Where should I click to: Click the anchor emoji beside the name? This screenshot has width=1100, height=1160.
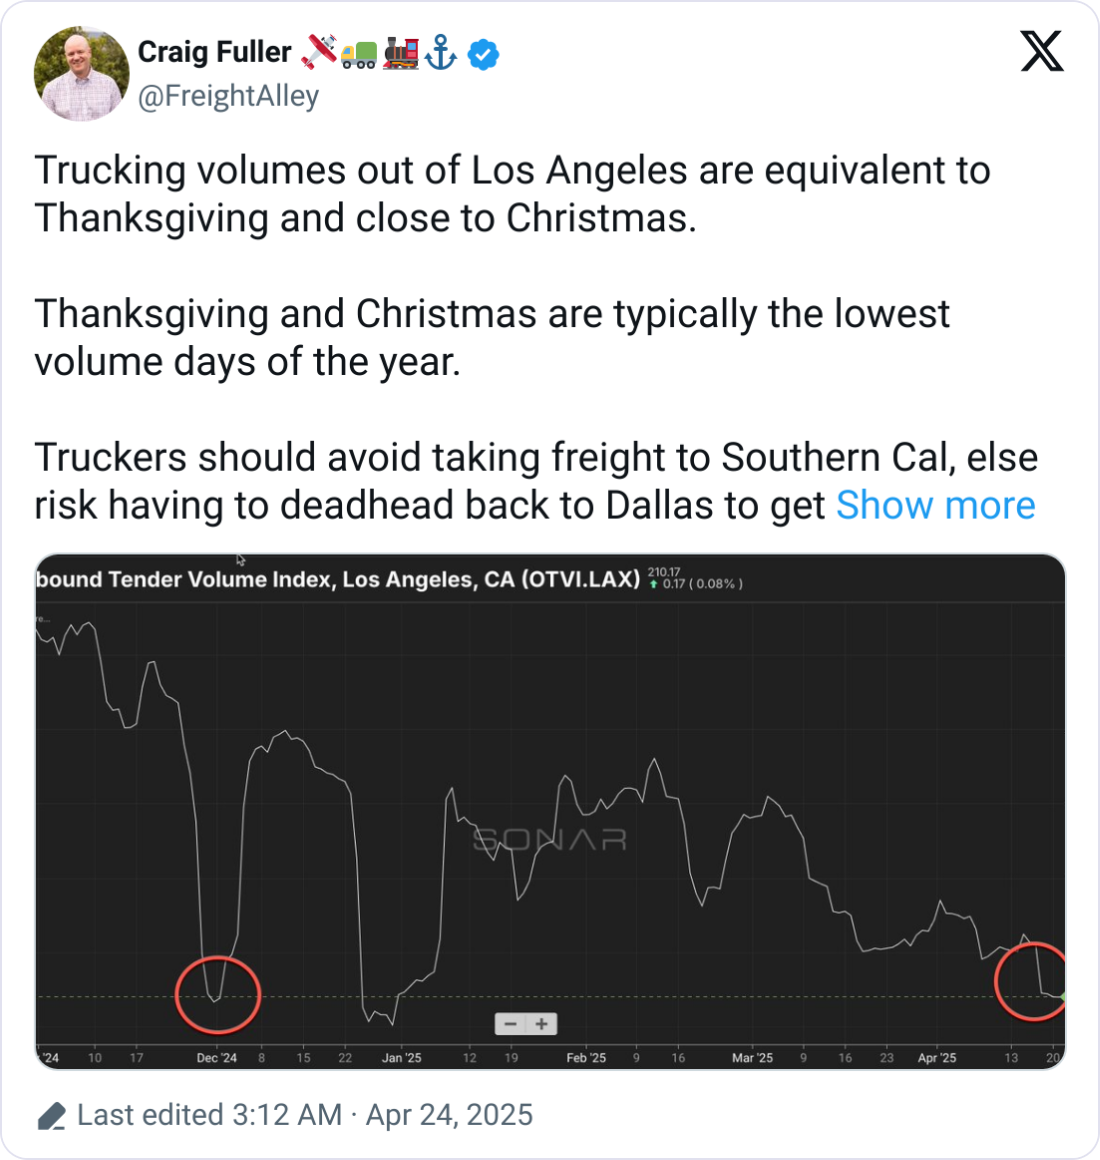tap(441, 53)
